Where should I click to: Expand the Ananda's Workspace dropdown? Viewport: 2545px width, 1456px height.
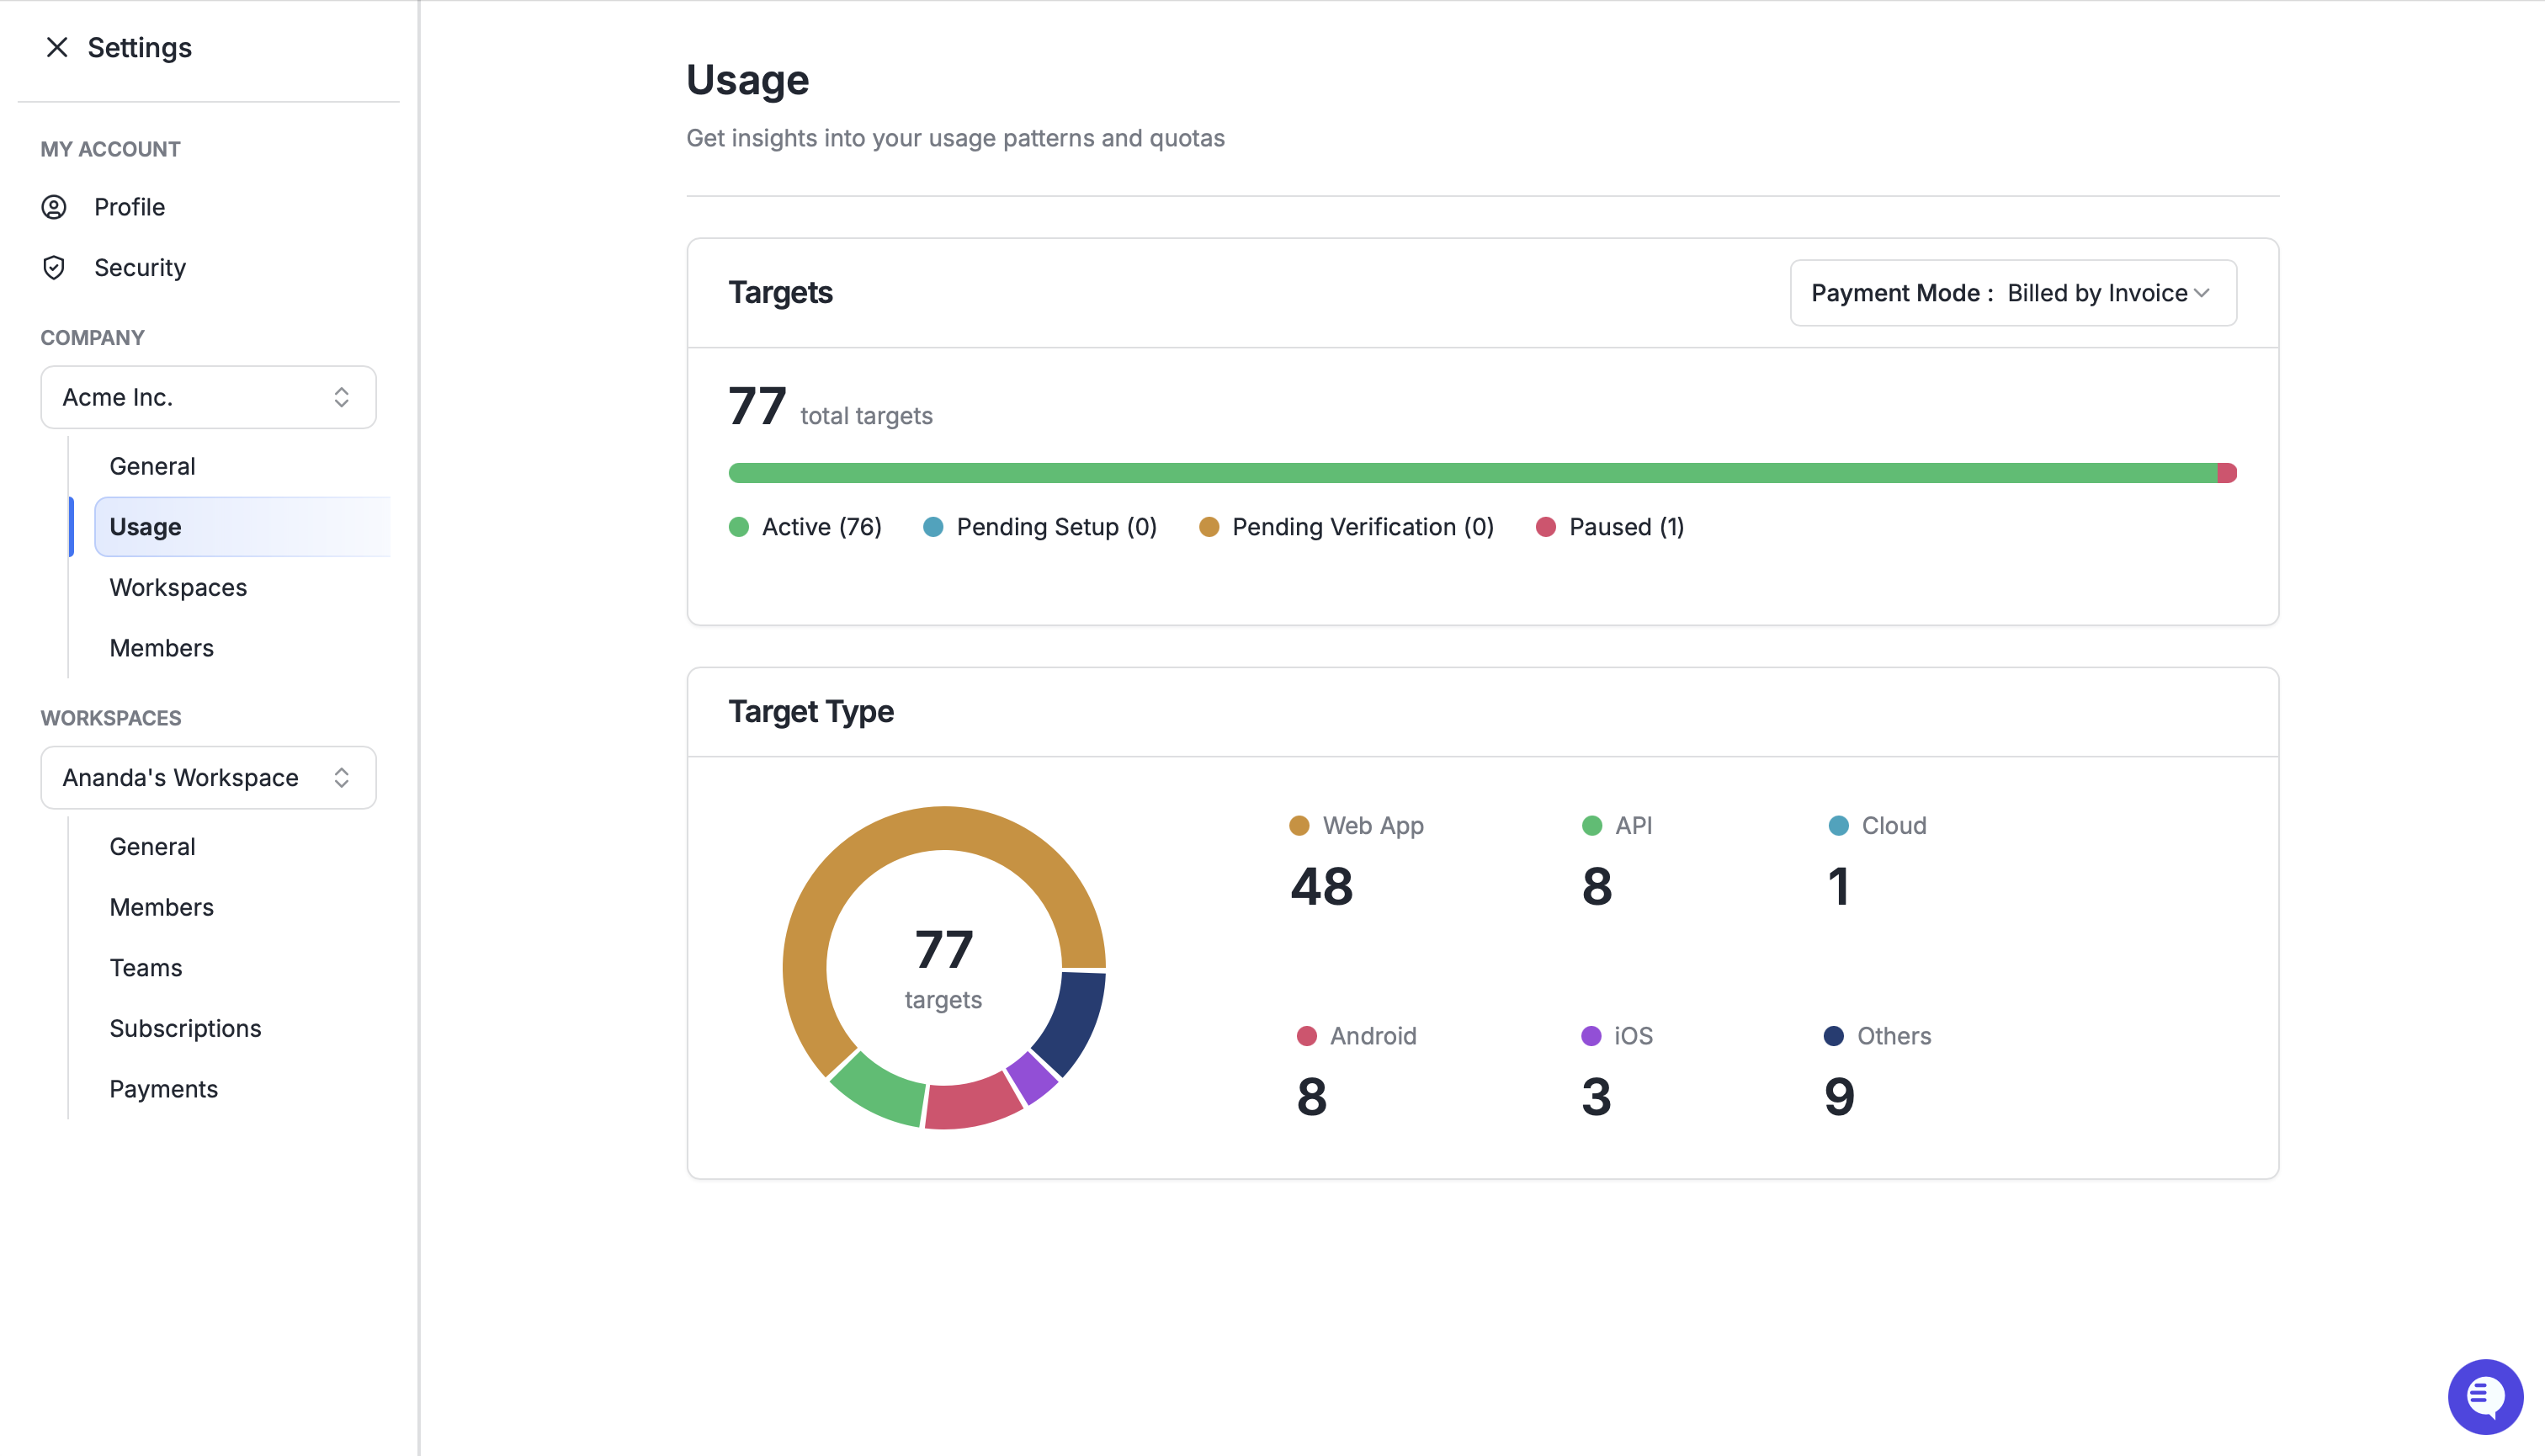pos(208,777)
